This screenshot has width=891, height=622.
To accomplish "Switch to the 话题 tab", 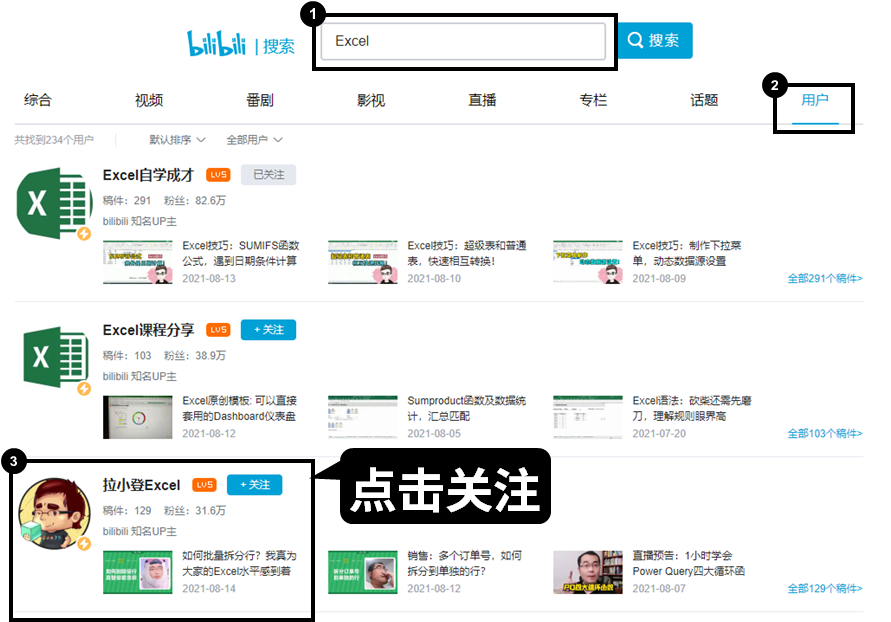I will (704, 101).
